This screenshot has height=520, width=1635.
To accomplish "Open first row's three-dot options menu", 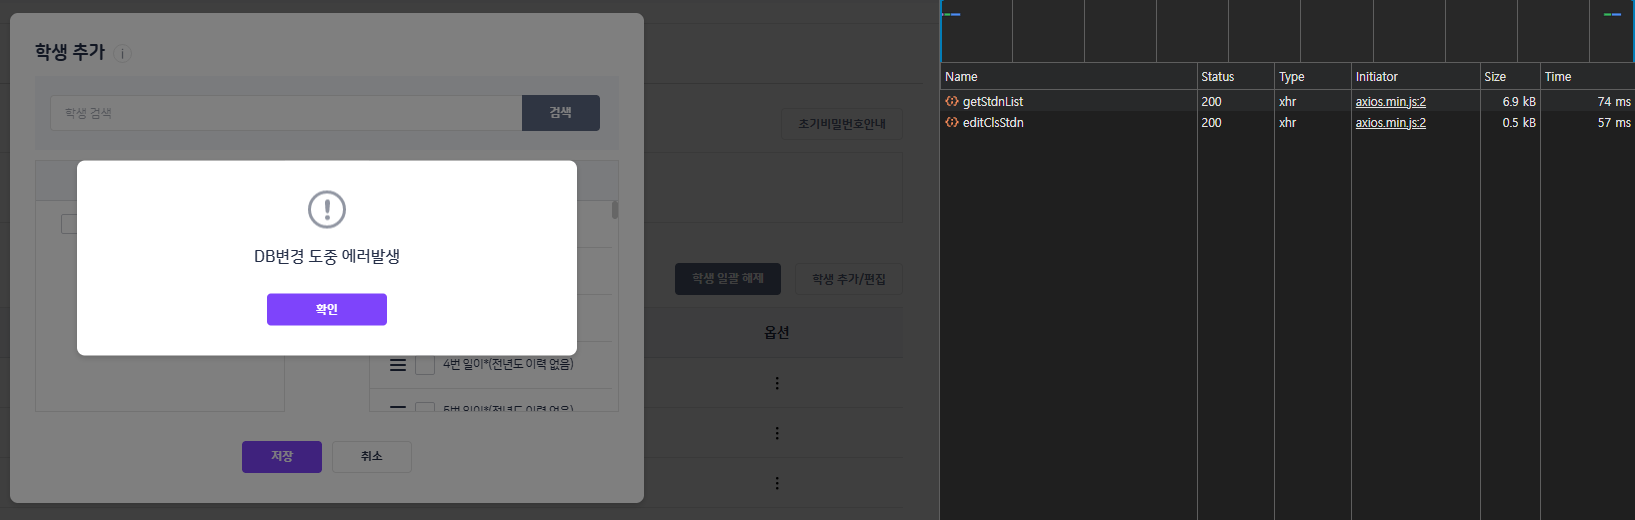I will [777, 383].
